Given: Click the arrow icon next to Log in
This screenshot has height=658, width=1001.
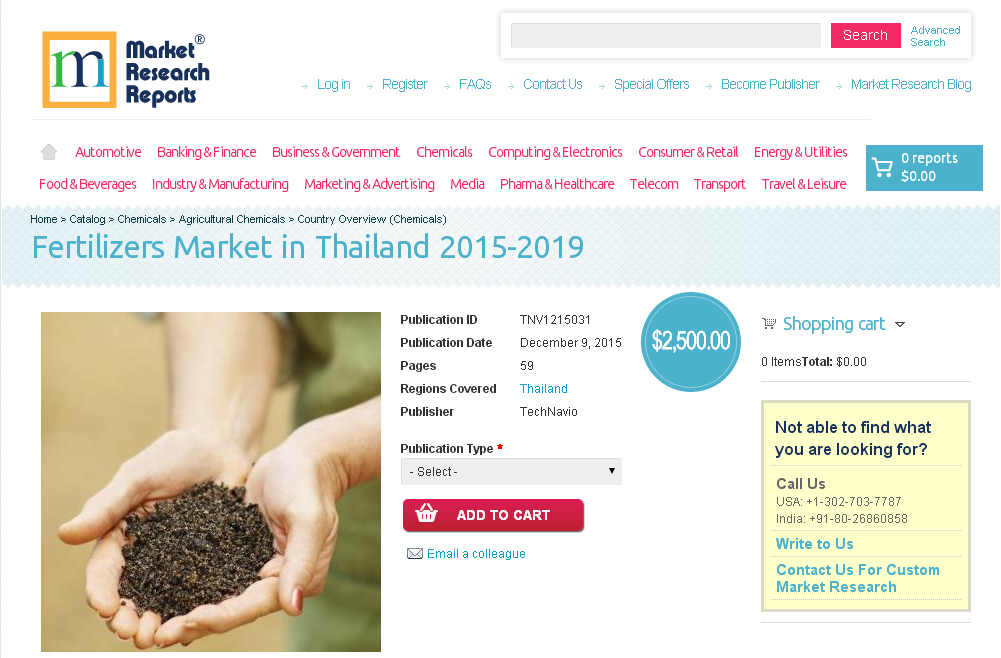Looking at the screenshot, I should coord(305,85).
